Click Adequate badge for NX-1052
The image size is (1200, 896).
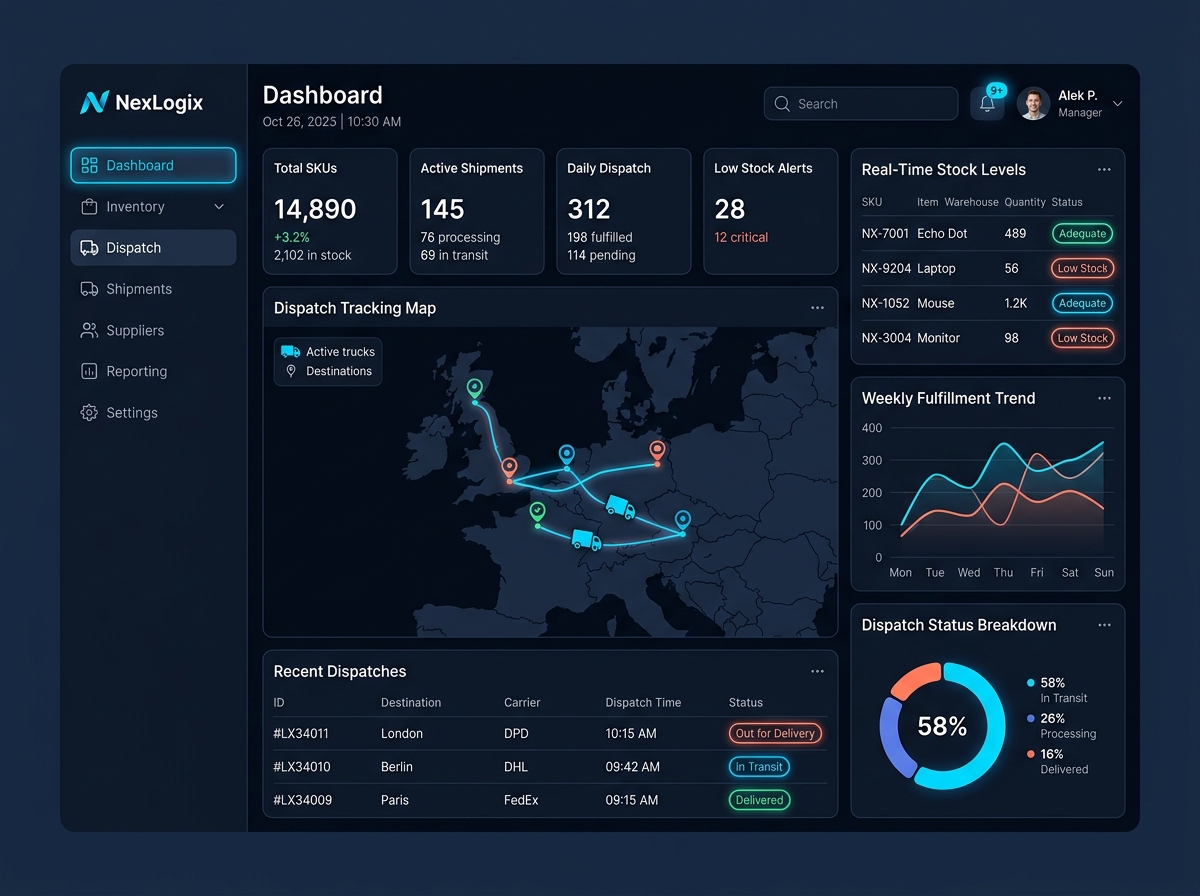coord(1083,303)
